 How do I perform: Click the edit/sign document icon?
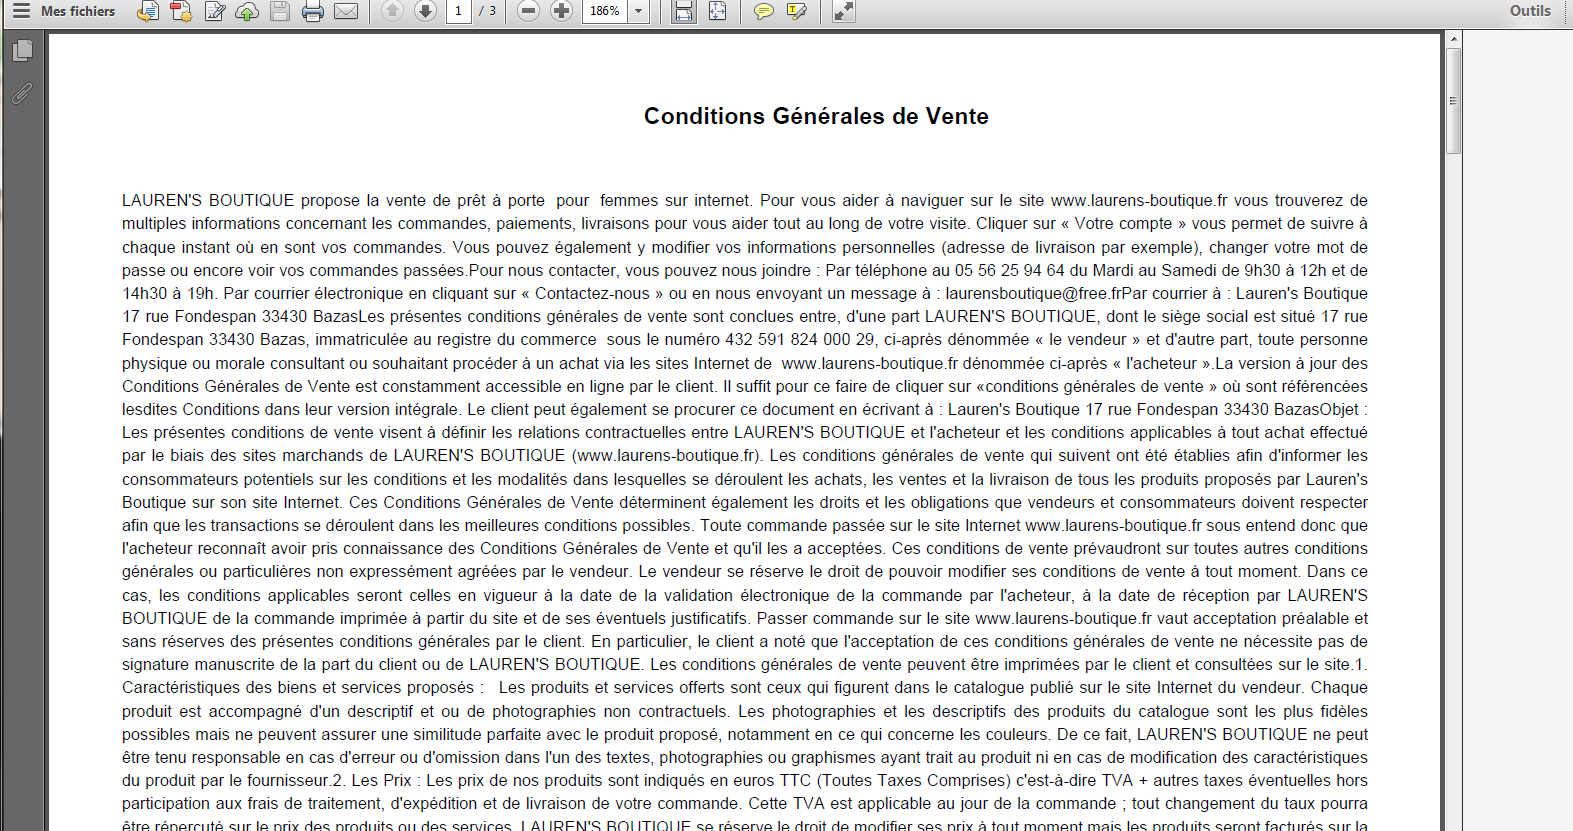[x=214, y=11]
